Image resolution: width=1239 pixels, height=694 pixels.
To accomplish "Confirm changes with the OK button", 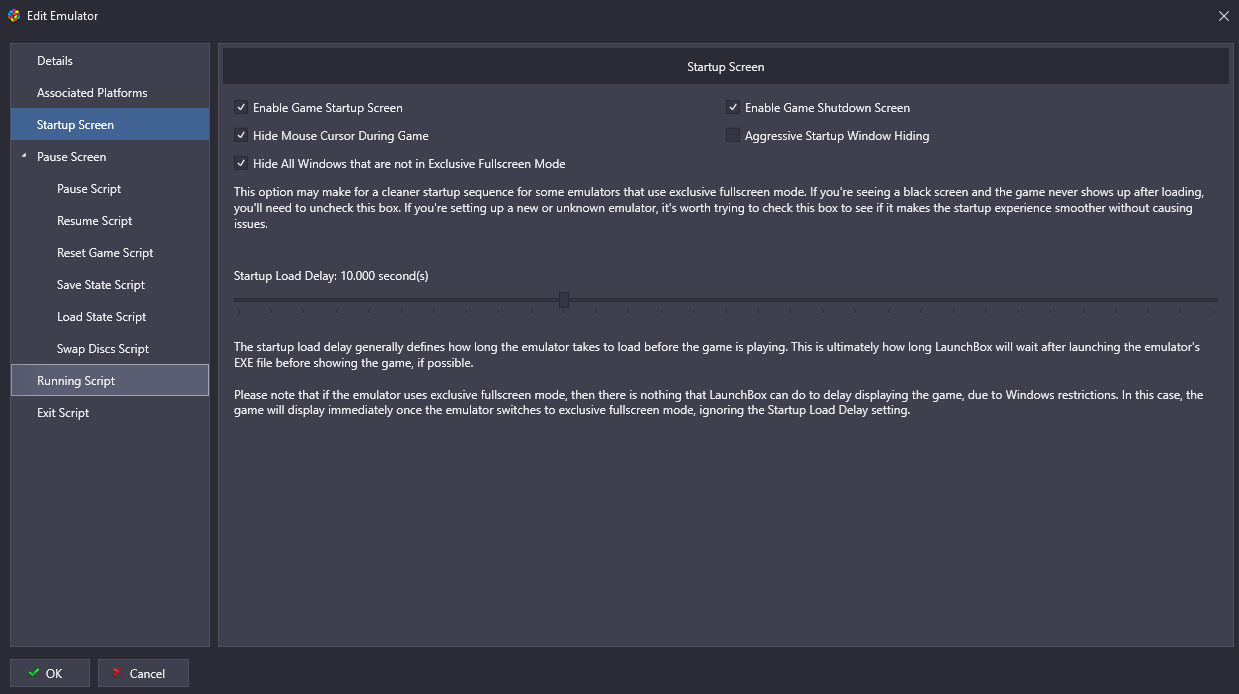I will 50,673.
